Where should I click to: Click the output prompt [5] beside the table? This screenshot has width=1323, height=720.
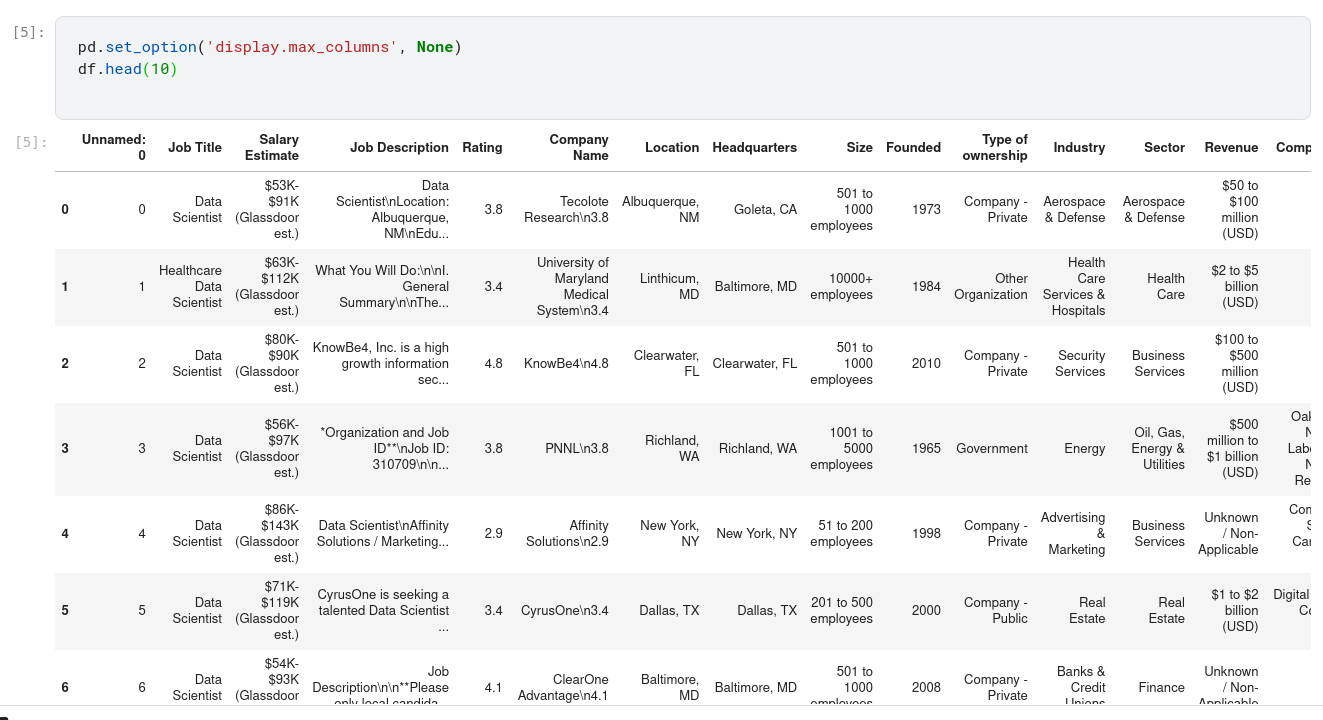(x=31, y=142)
